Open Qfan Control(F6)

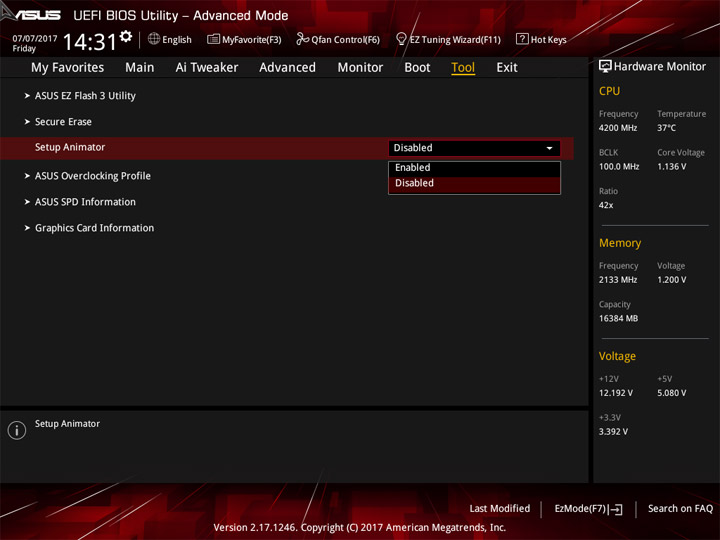point(338,39)
